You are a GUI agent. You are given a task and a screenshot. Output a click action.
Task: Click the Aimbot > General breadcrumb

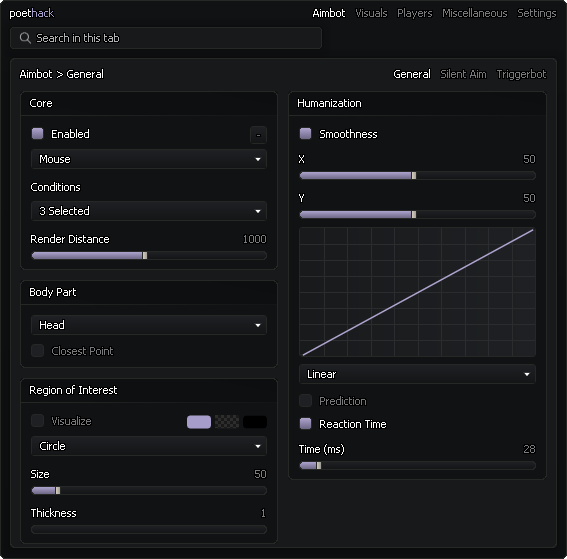[61, 74]
